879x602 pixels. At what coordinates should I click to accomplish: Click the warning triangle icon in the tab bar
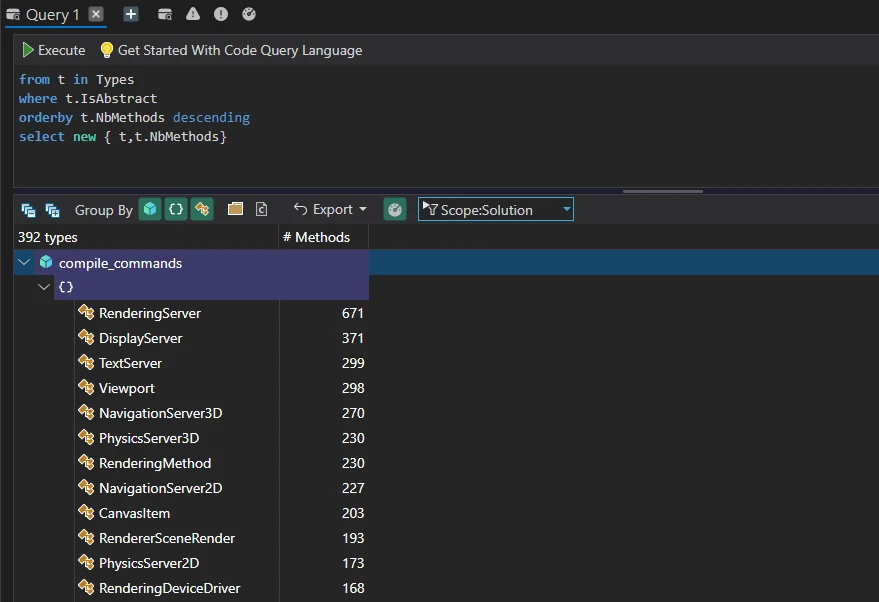point(193,14)
